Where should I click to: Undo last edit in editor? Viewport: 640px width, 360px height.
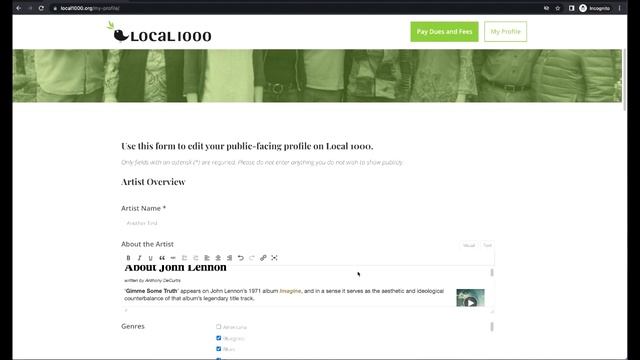(x=241, y=258)
